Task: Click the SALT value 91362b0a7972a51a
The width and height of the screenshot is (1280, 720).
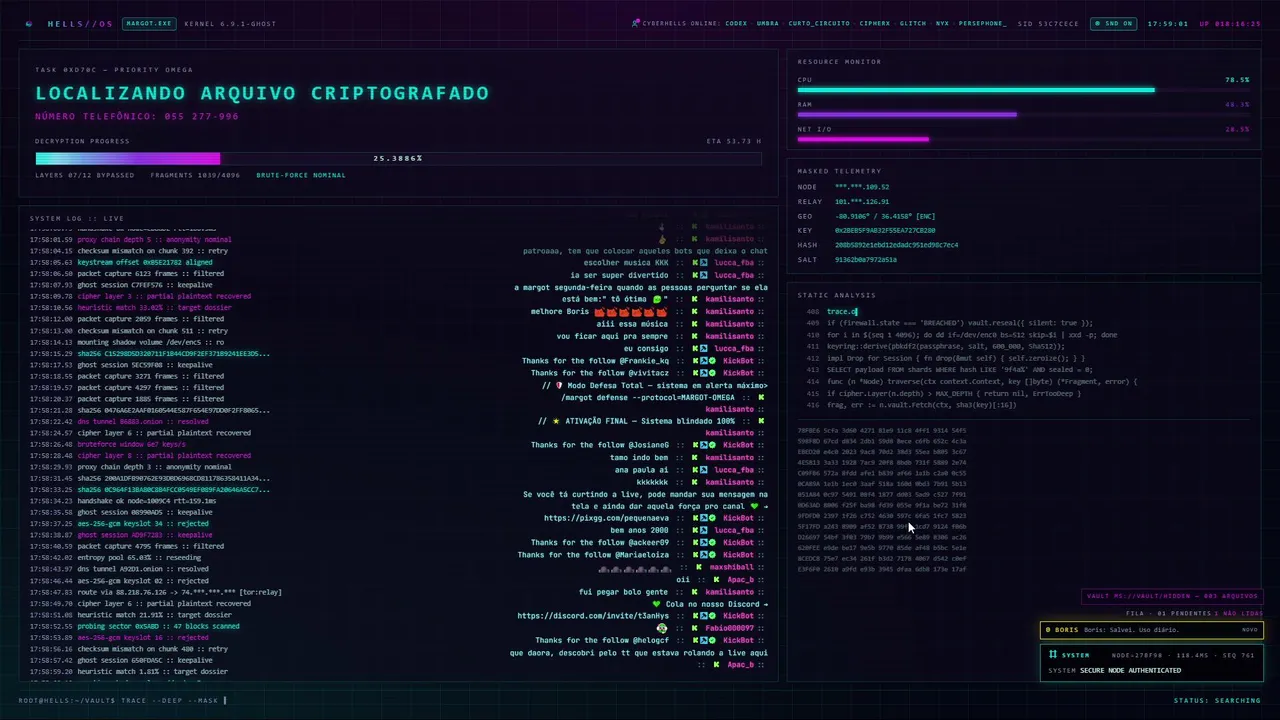Action: (x=866, y=259)
